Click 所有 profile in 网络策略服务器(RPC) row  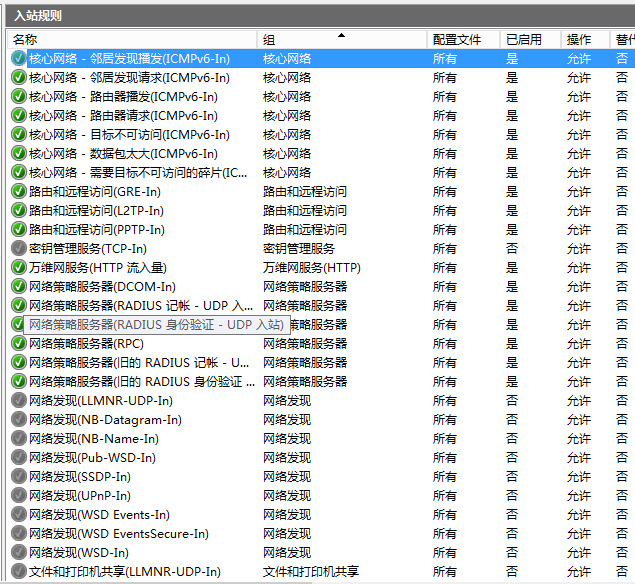pos(445,344)
